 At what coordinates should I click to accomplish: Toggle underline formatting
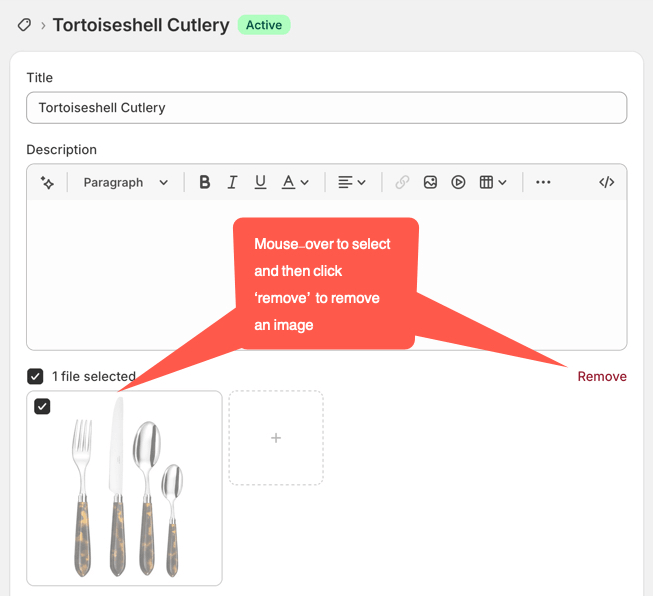click(x=260, y=182)
